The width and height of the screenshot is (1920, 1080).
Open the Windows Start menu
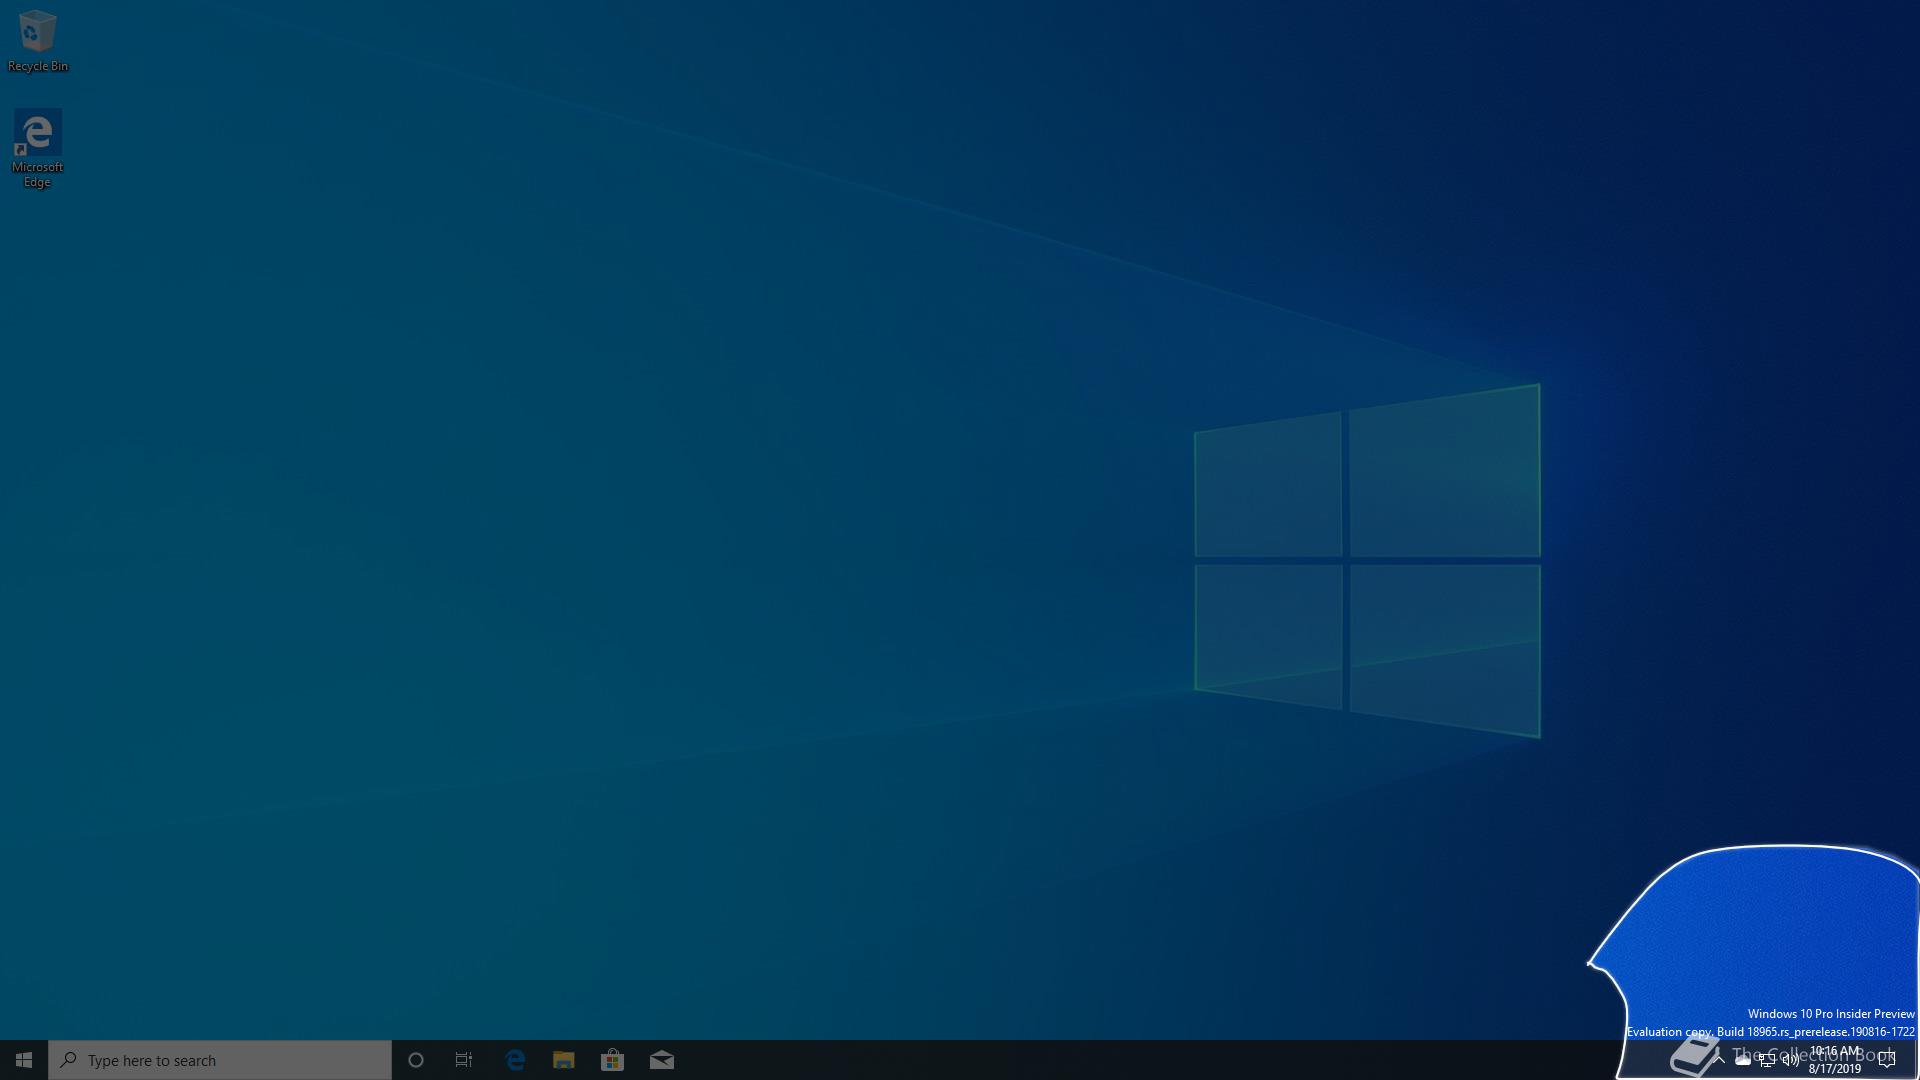(x=24, y=1060)
